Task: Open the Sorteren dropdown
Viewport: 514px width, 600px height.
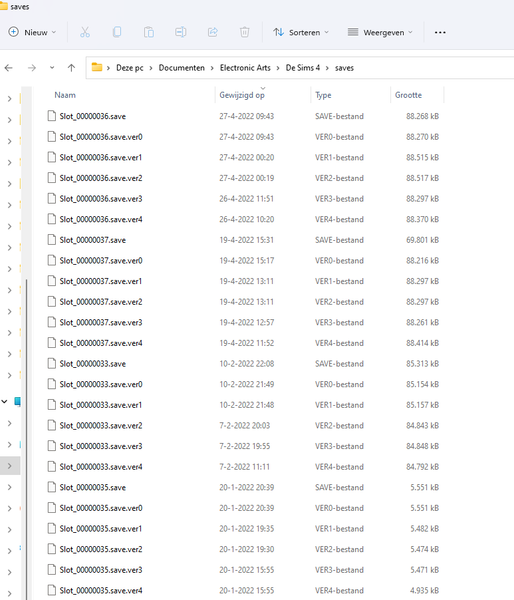Action: click(x=301, y=33)
